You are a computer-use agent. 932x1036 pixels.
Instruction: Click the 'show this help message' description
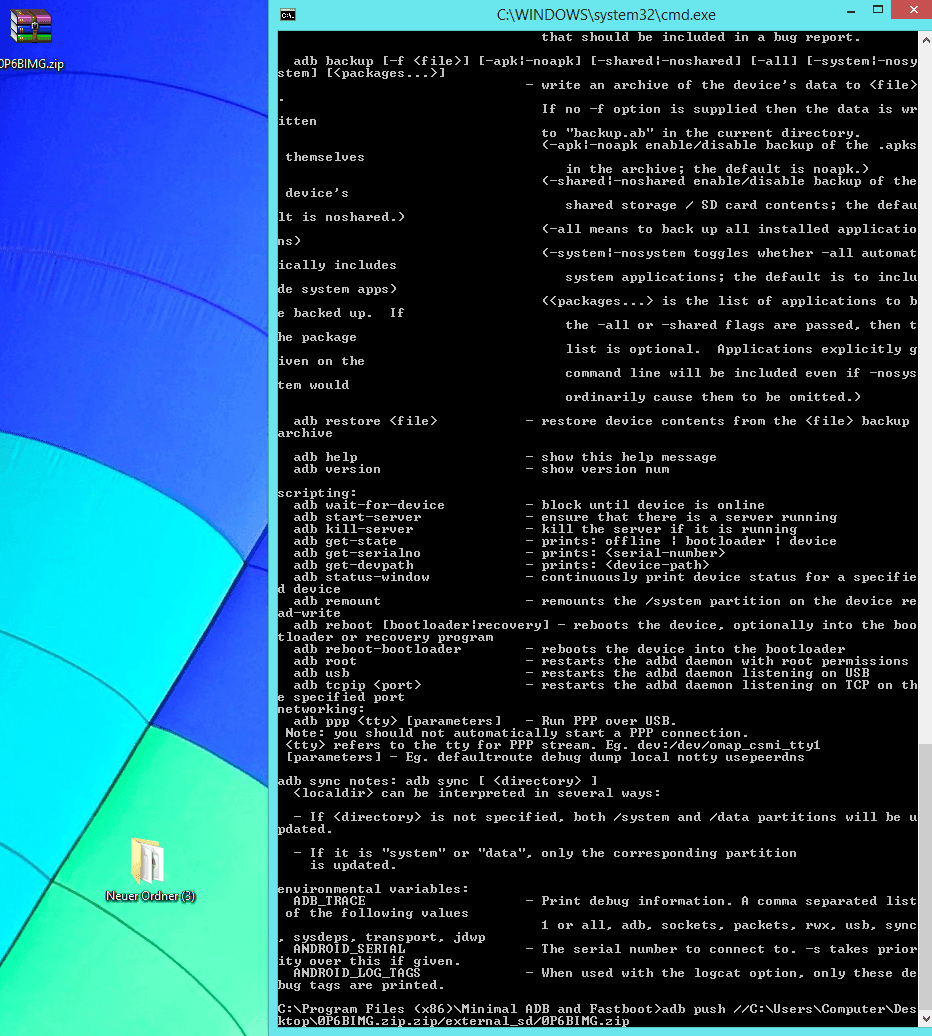(628, 457)
